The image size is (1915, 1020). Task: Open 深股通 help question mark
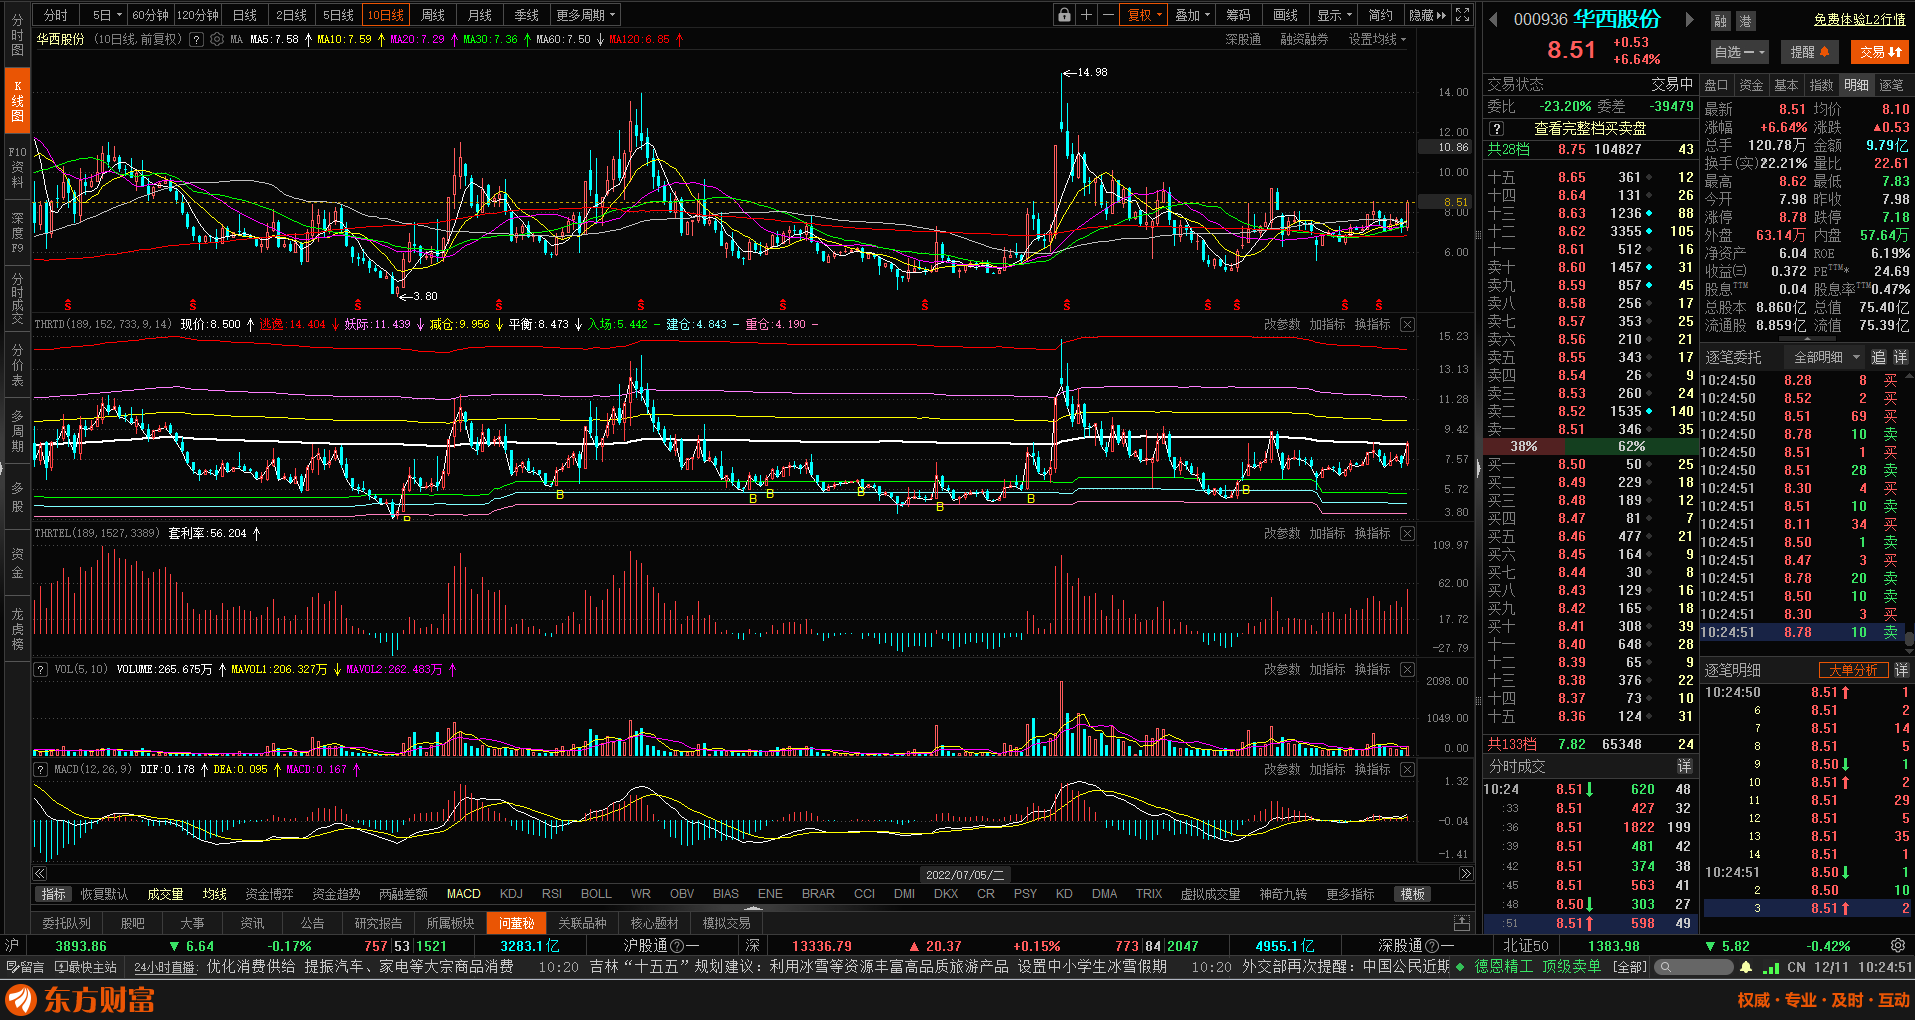point(1432,945)
